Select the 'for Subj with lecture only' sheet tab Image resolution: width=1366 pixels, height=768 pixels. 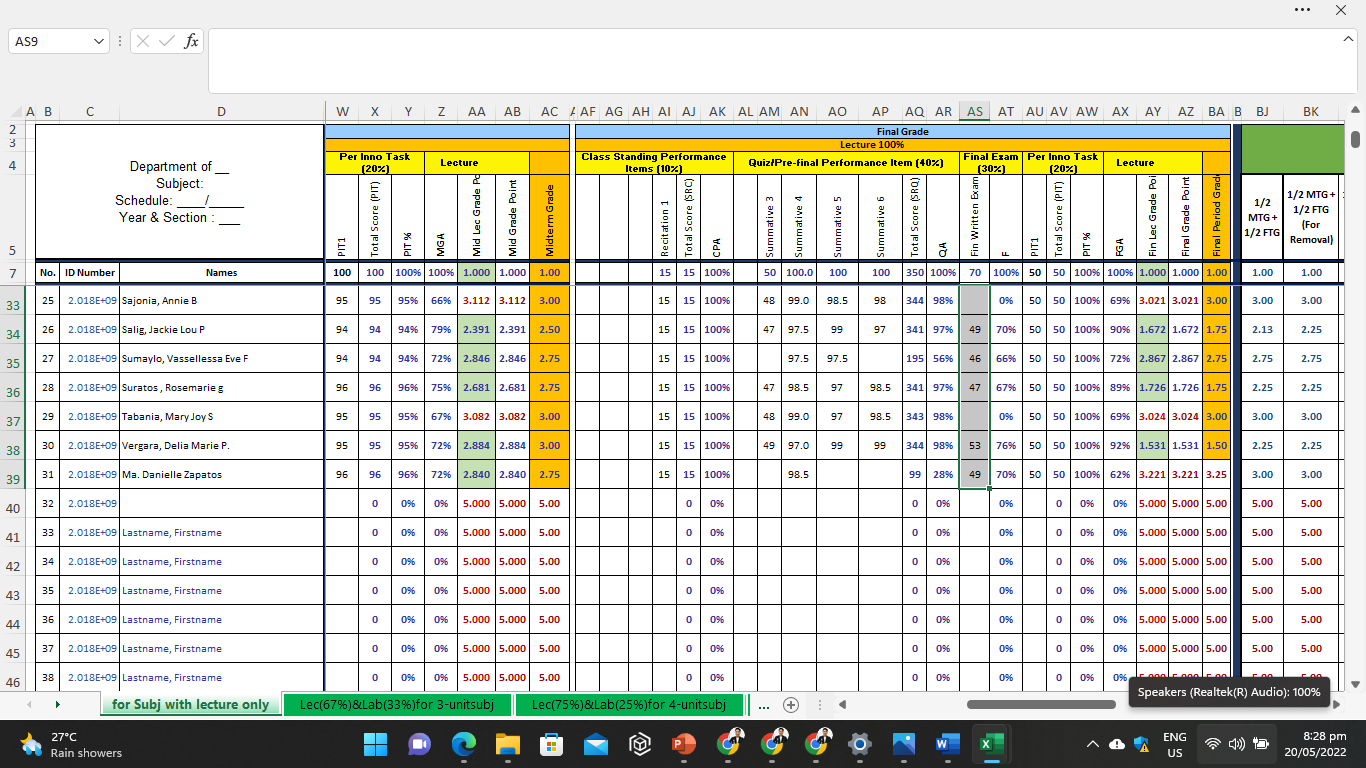(190, 705)
